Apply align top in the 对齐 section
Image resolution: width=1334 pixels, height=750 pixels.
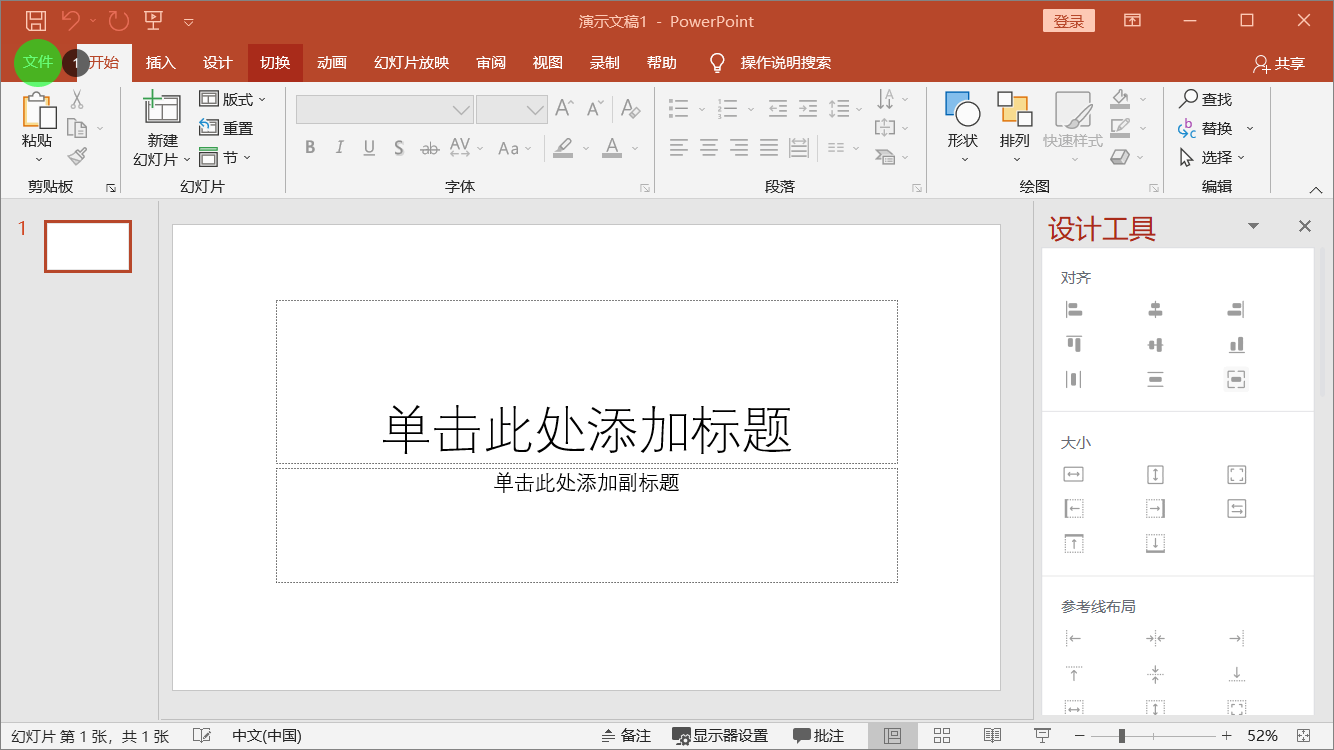point(1074,344)
